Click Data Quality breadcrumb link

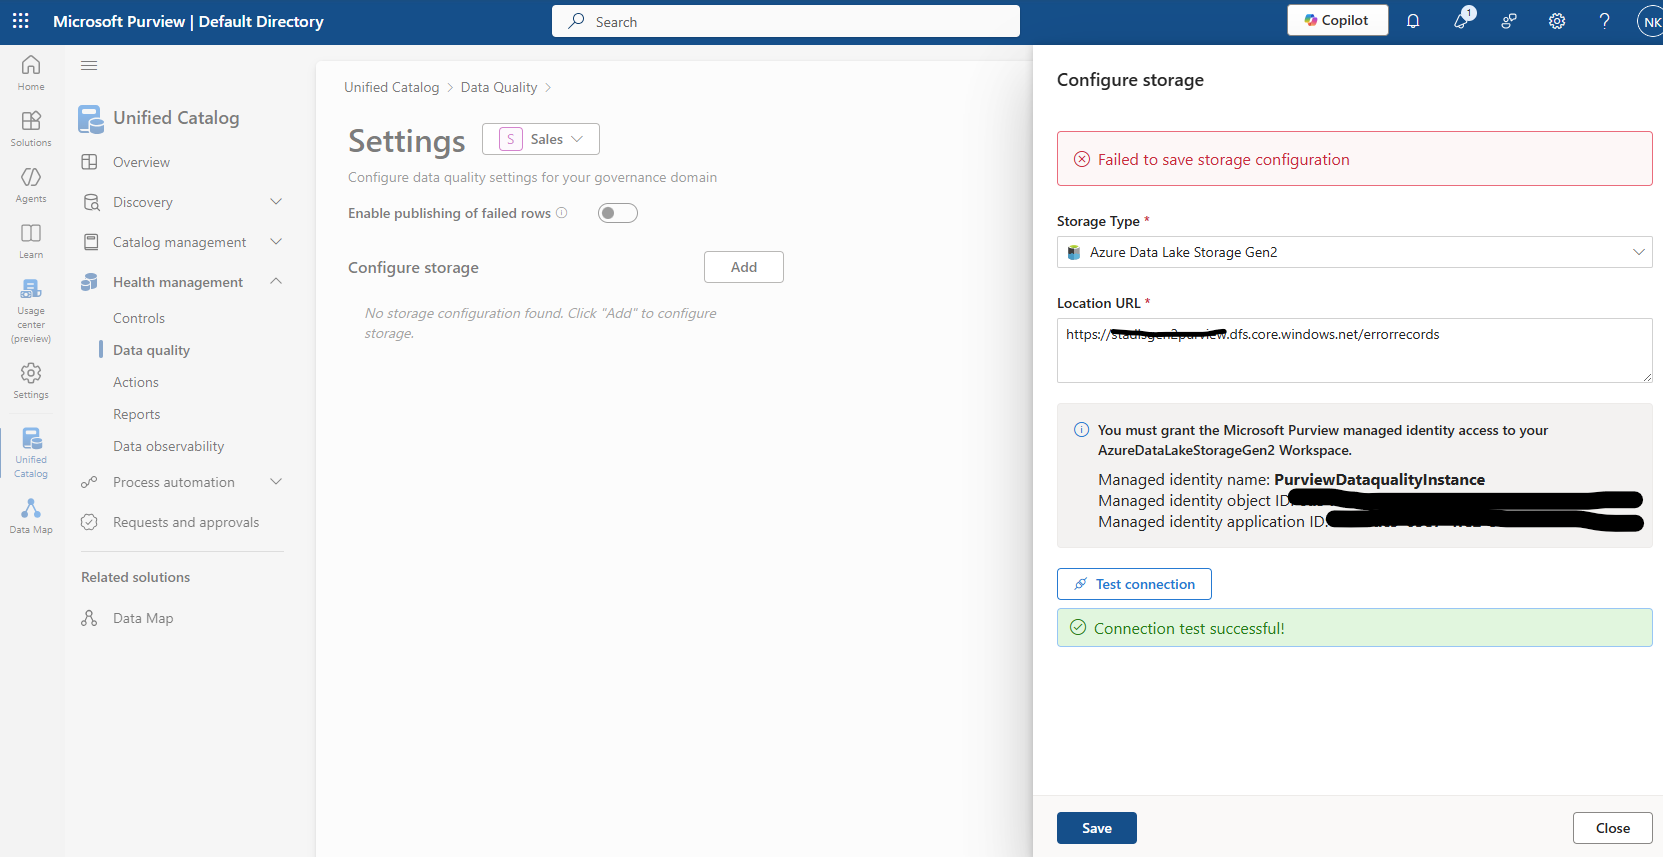click(499, 87)
